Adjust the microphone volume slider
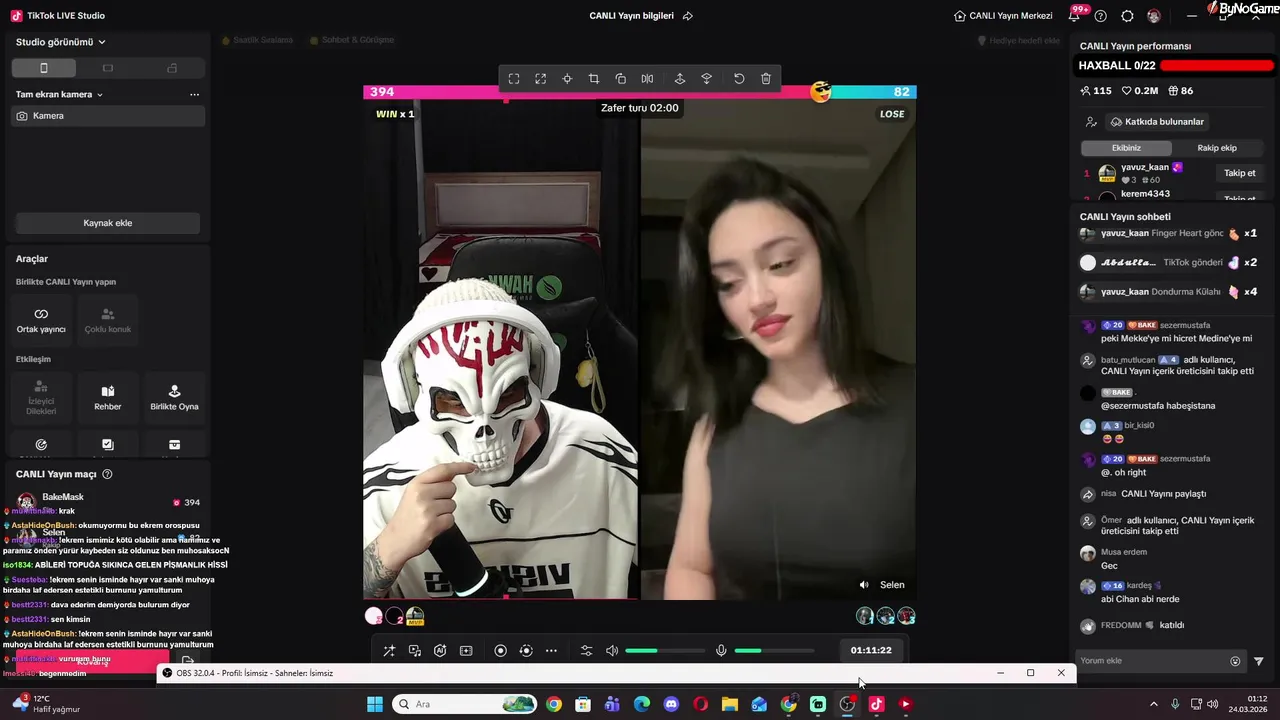This screenshot has height=720, width=1280. [774, 651]
